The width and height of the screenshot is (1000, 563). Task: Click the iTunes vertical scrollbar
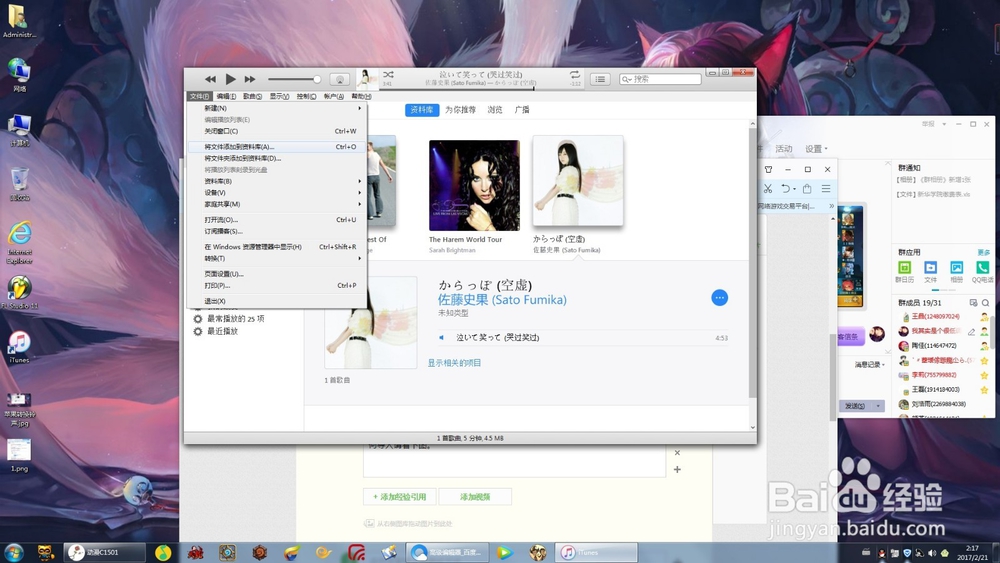pos(753,261)
